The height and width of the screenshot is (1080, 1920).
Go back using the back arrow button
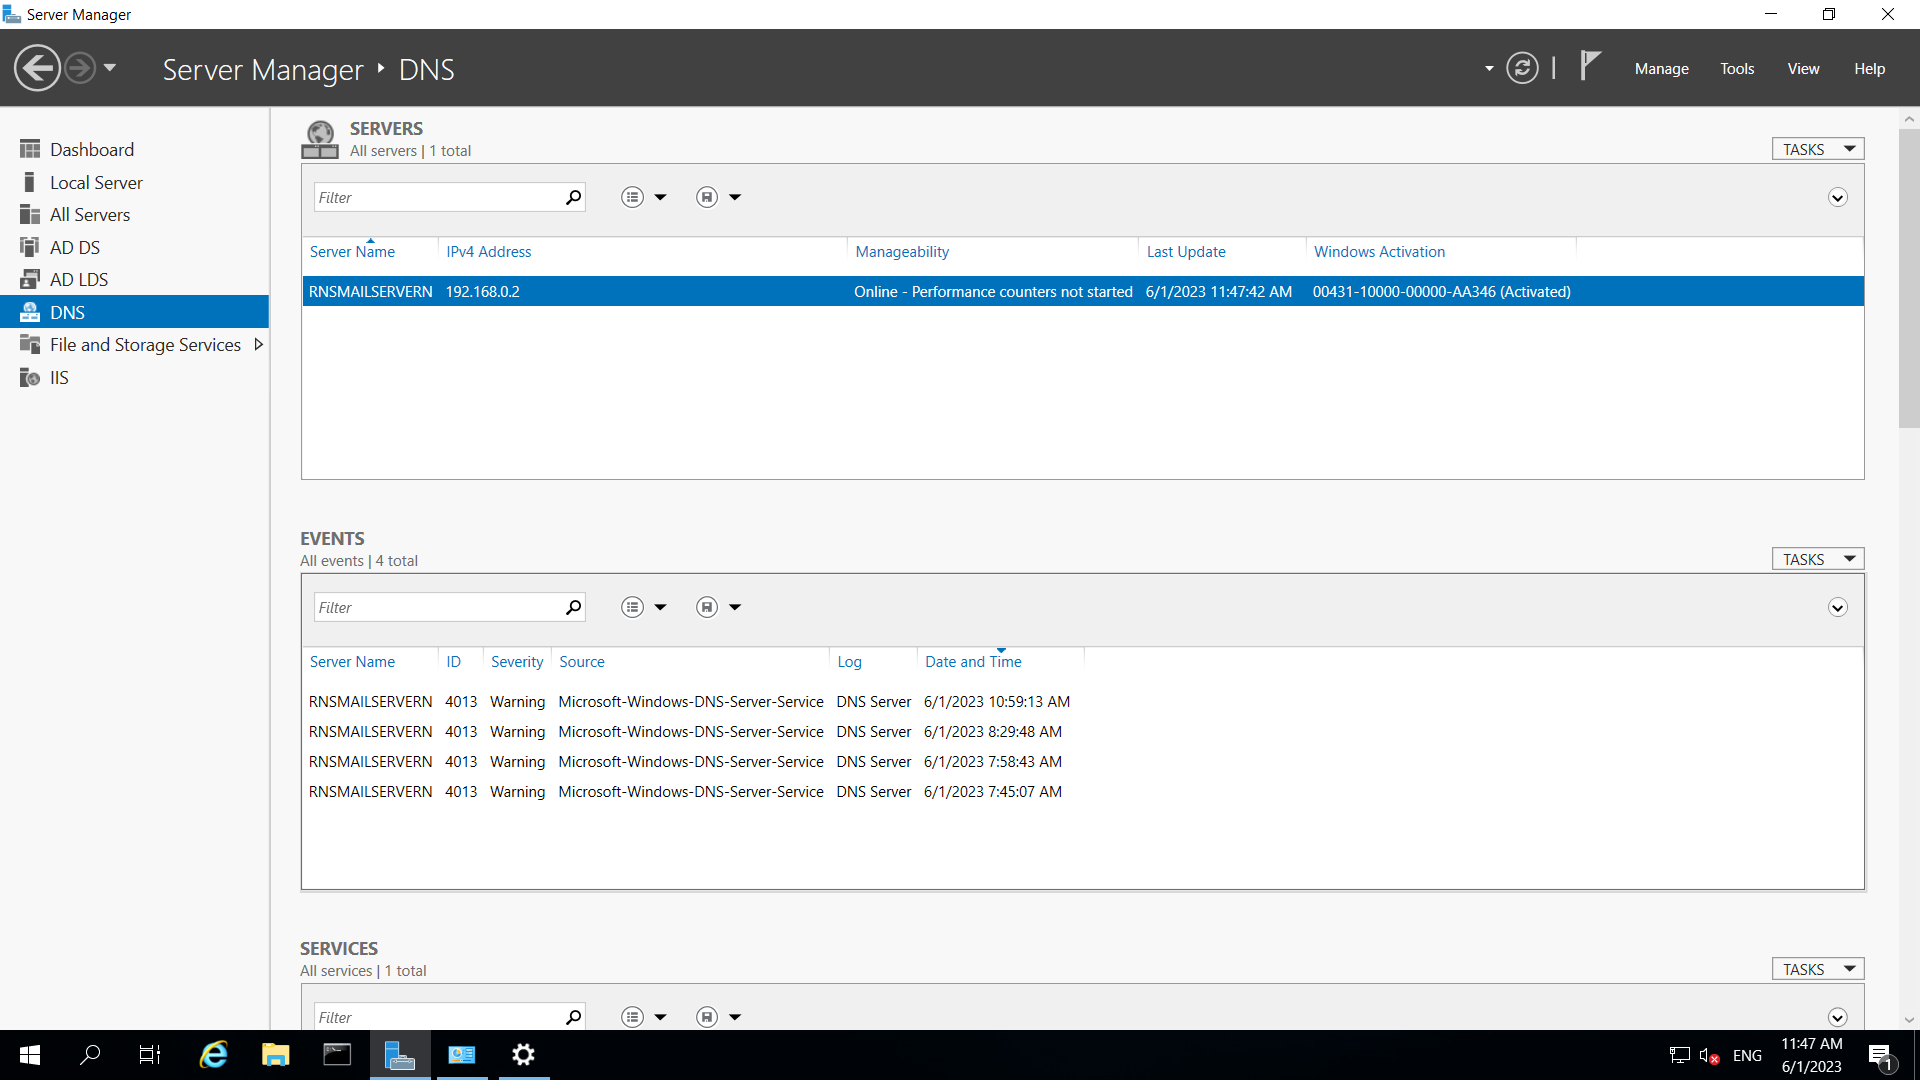(38, 69)
